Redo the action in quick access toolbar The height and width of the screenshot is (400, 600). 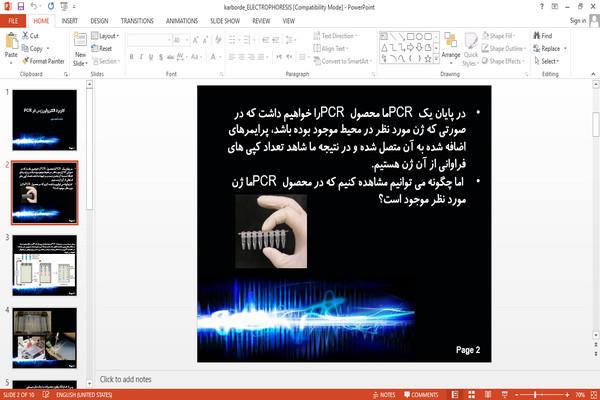(51, 6)
